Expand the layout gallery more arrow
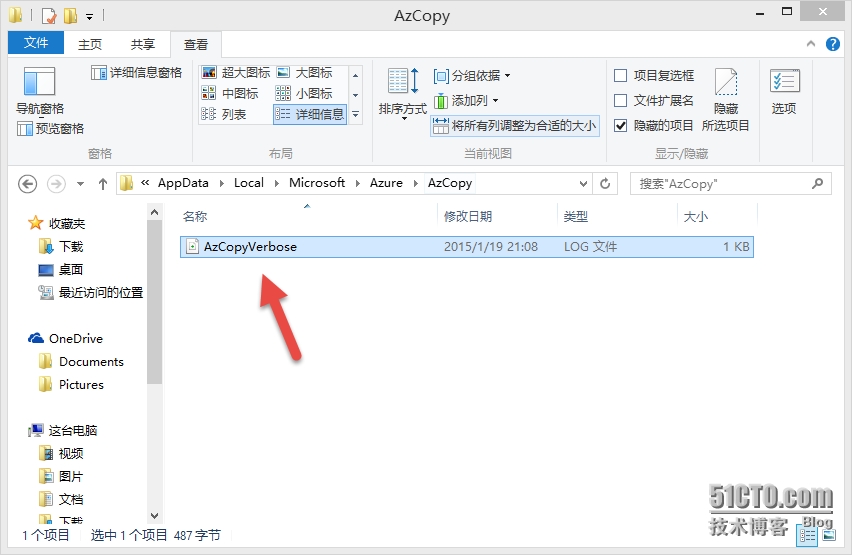 point(355,115)
